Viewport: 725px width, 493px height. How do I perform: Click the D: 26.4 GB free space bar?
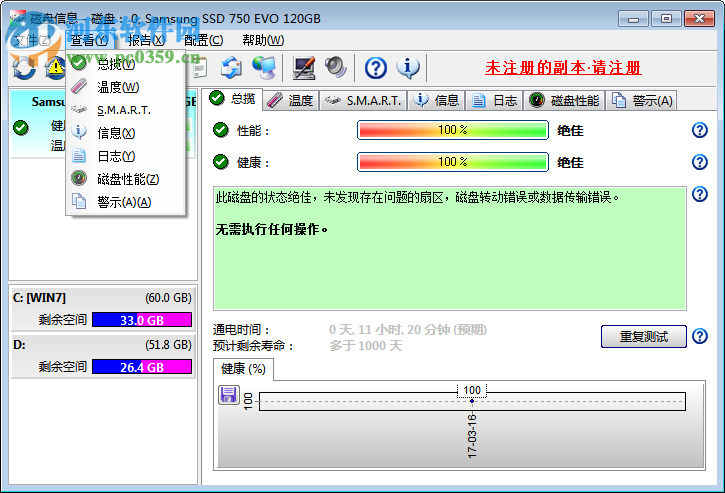coord(142,367)
